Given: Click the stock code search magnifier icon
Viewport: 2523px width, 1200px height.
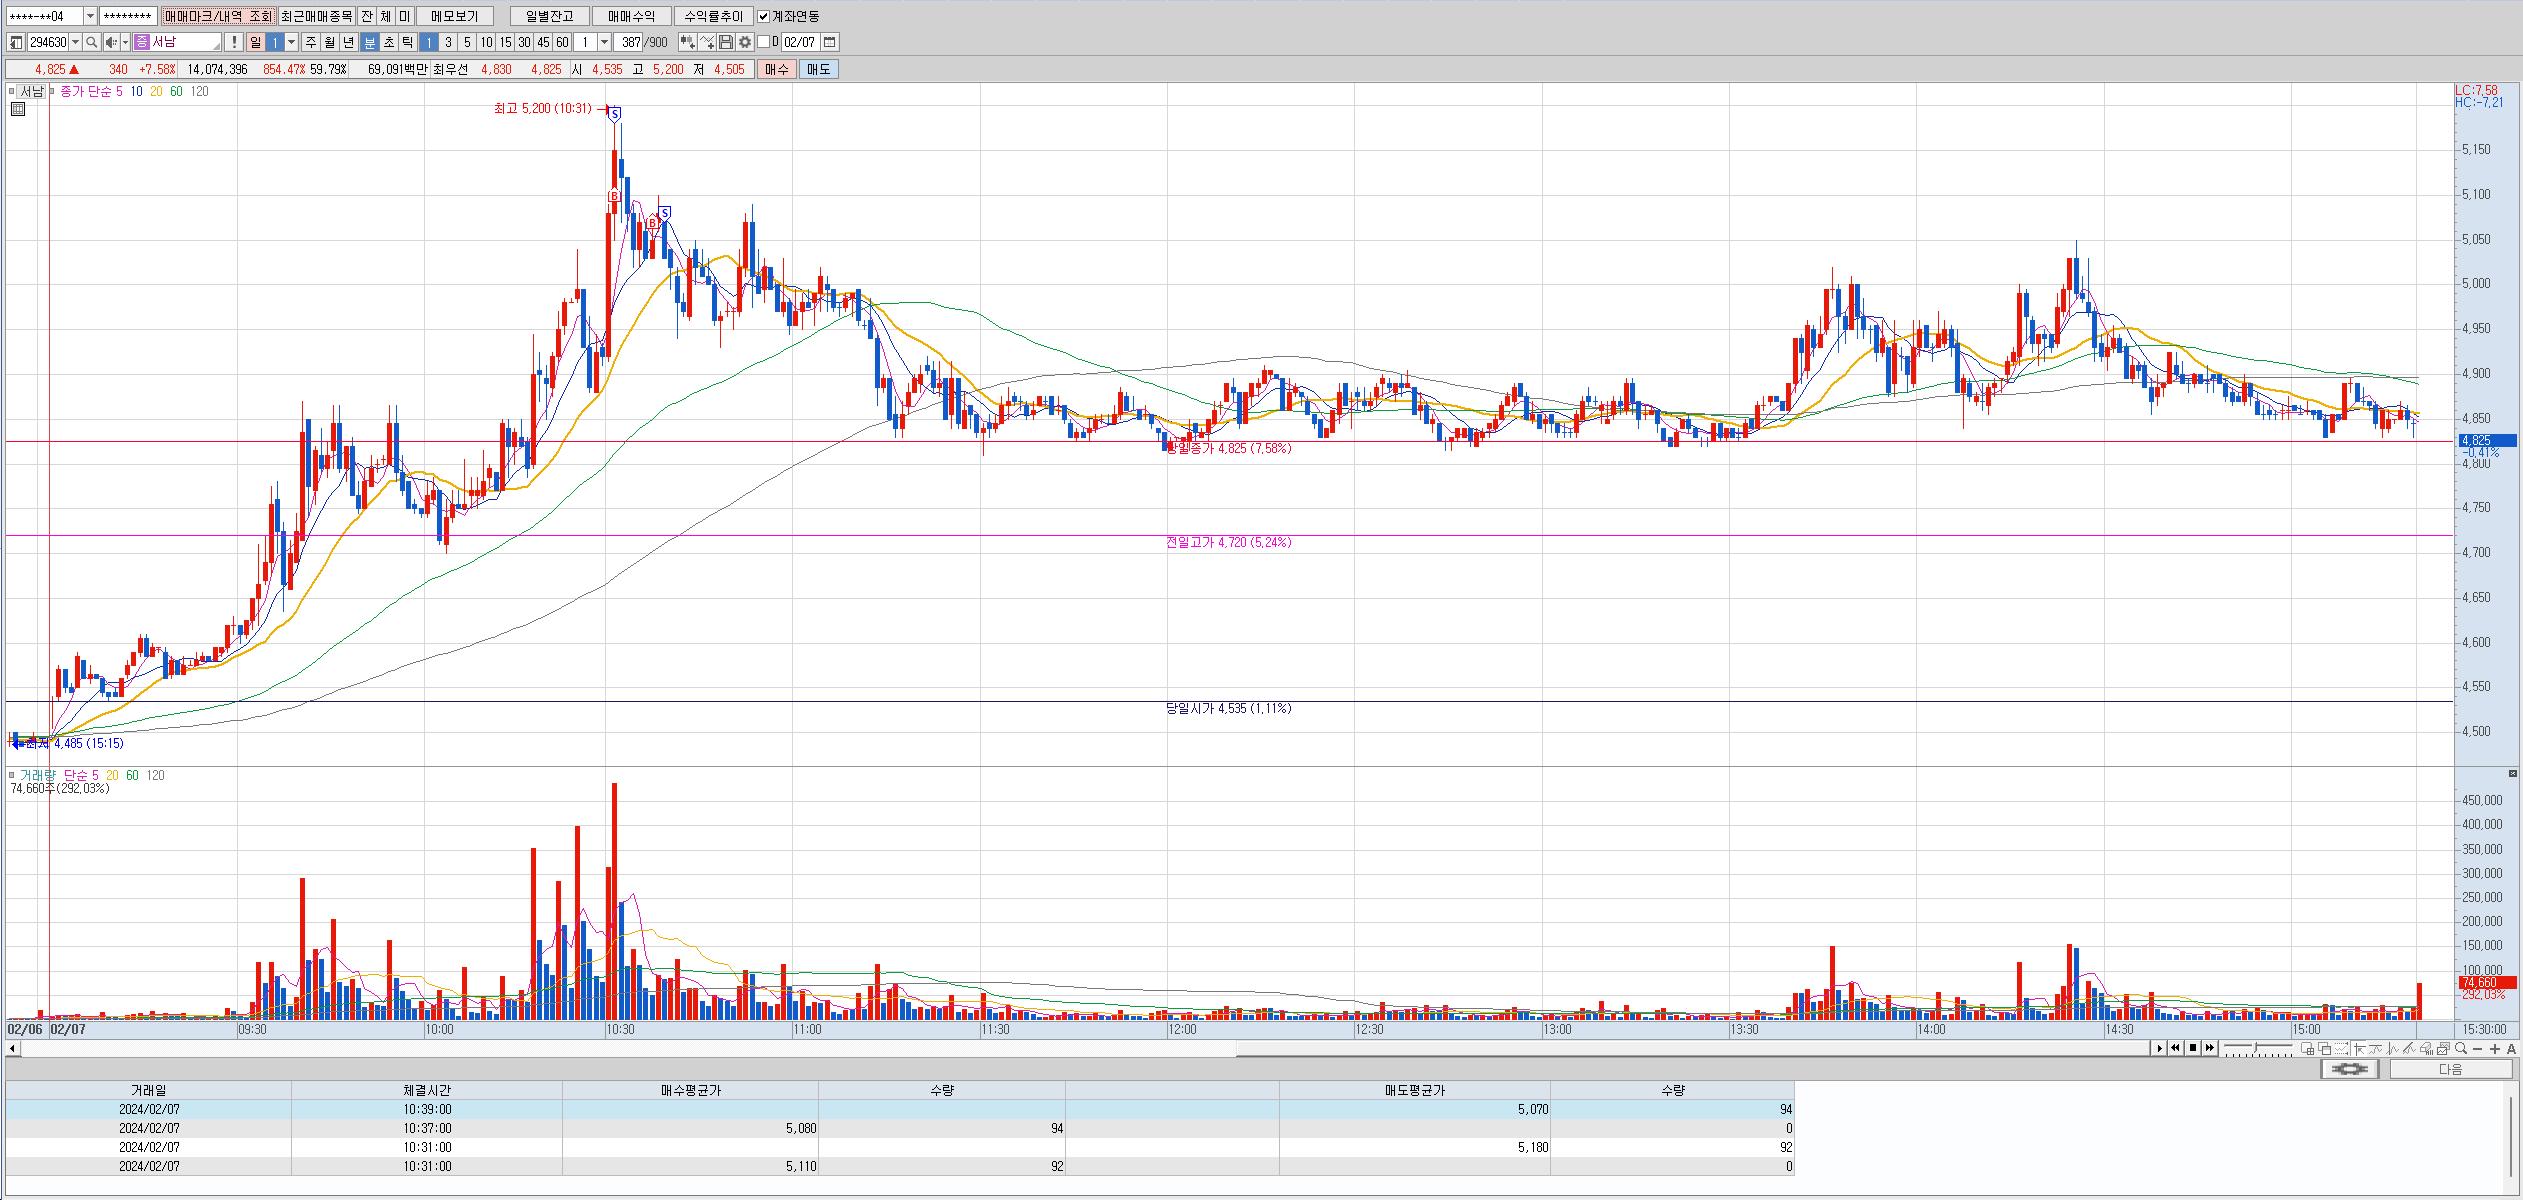Looking at the screenshot, I should click(91, 42).
